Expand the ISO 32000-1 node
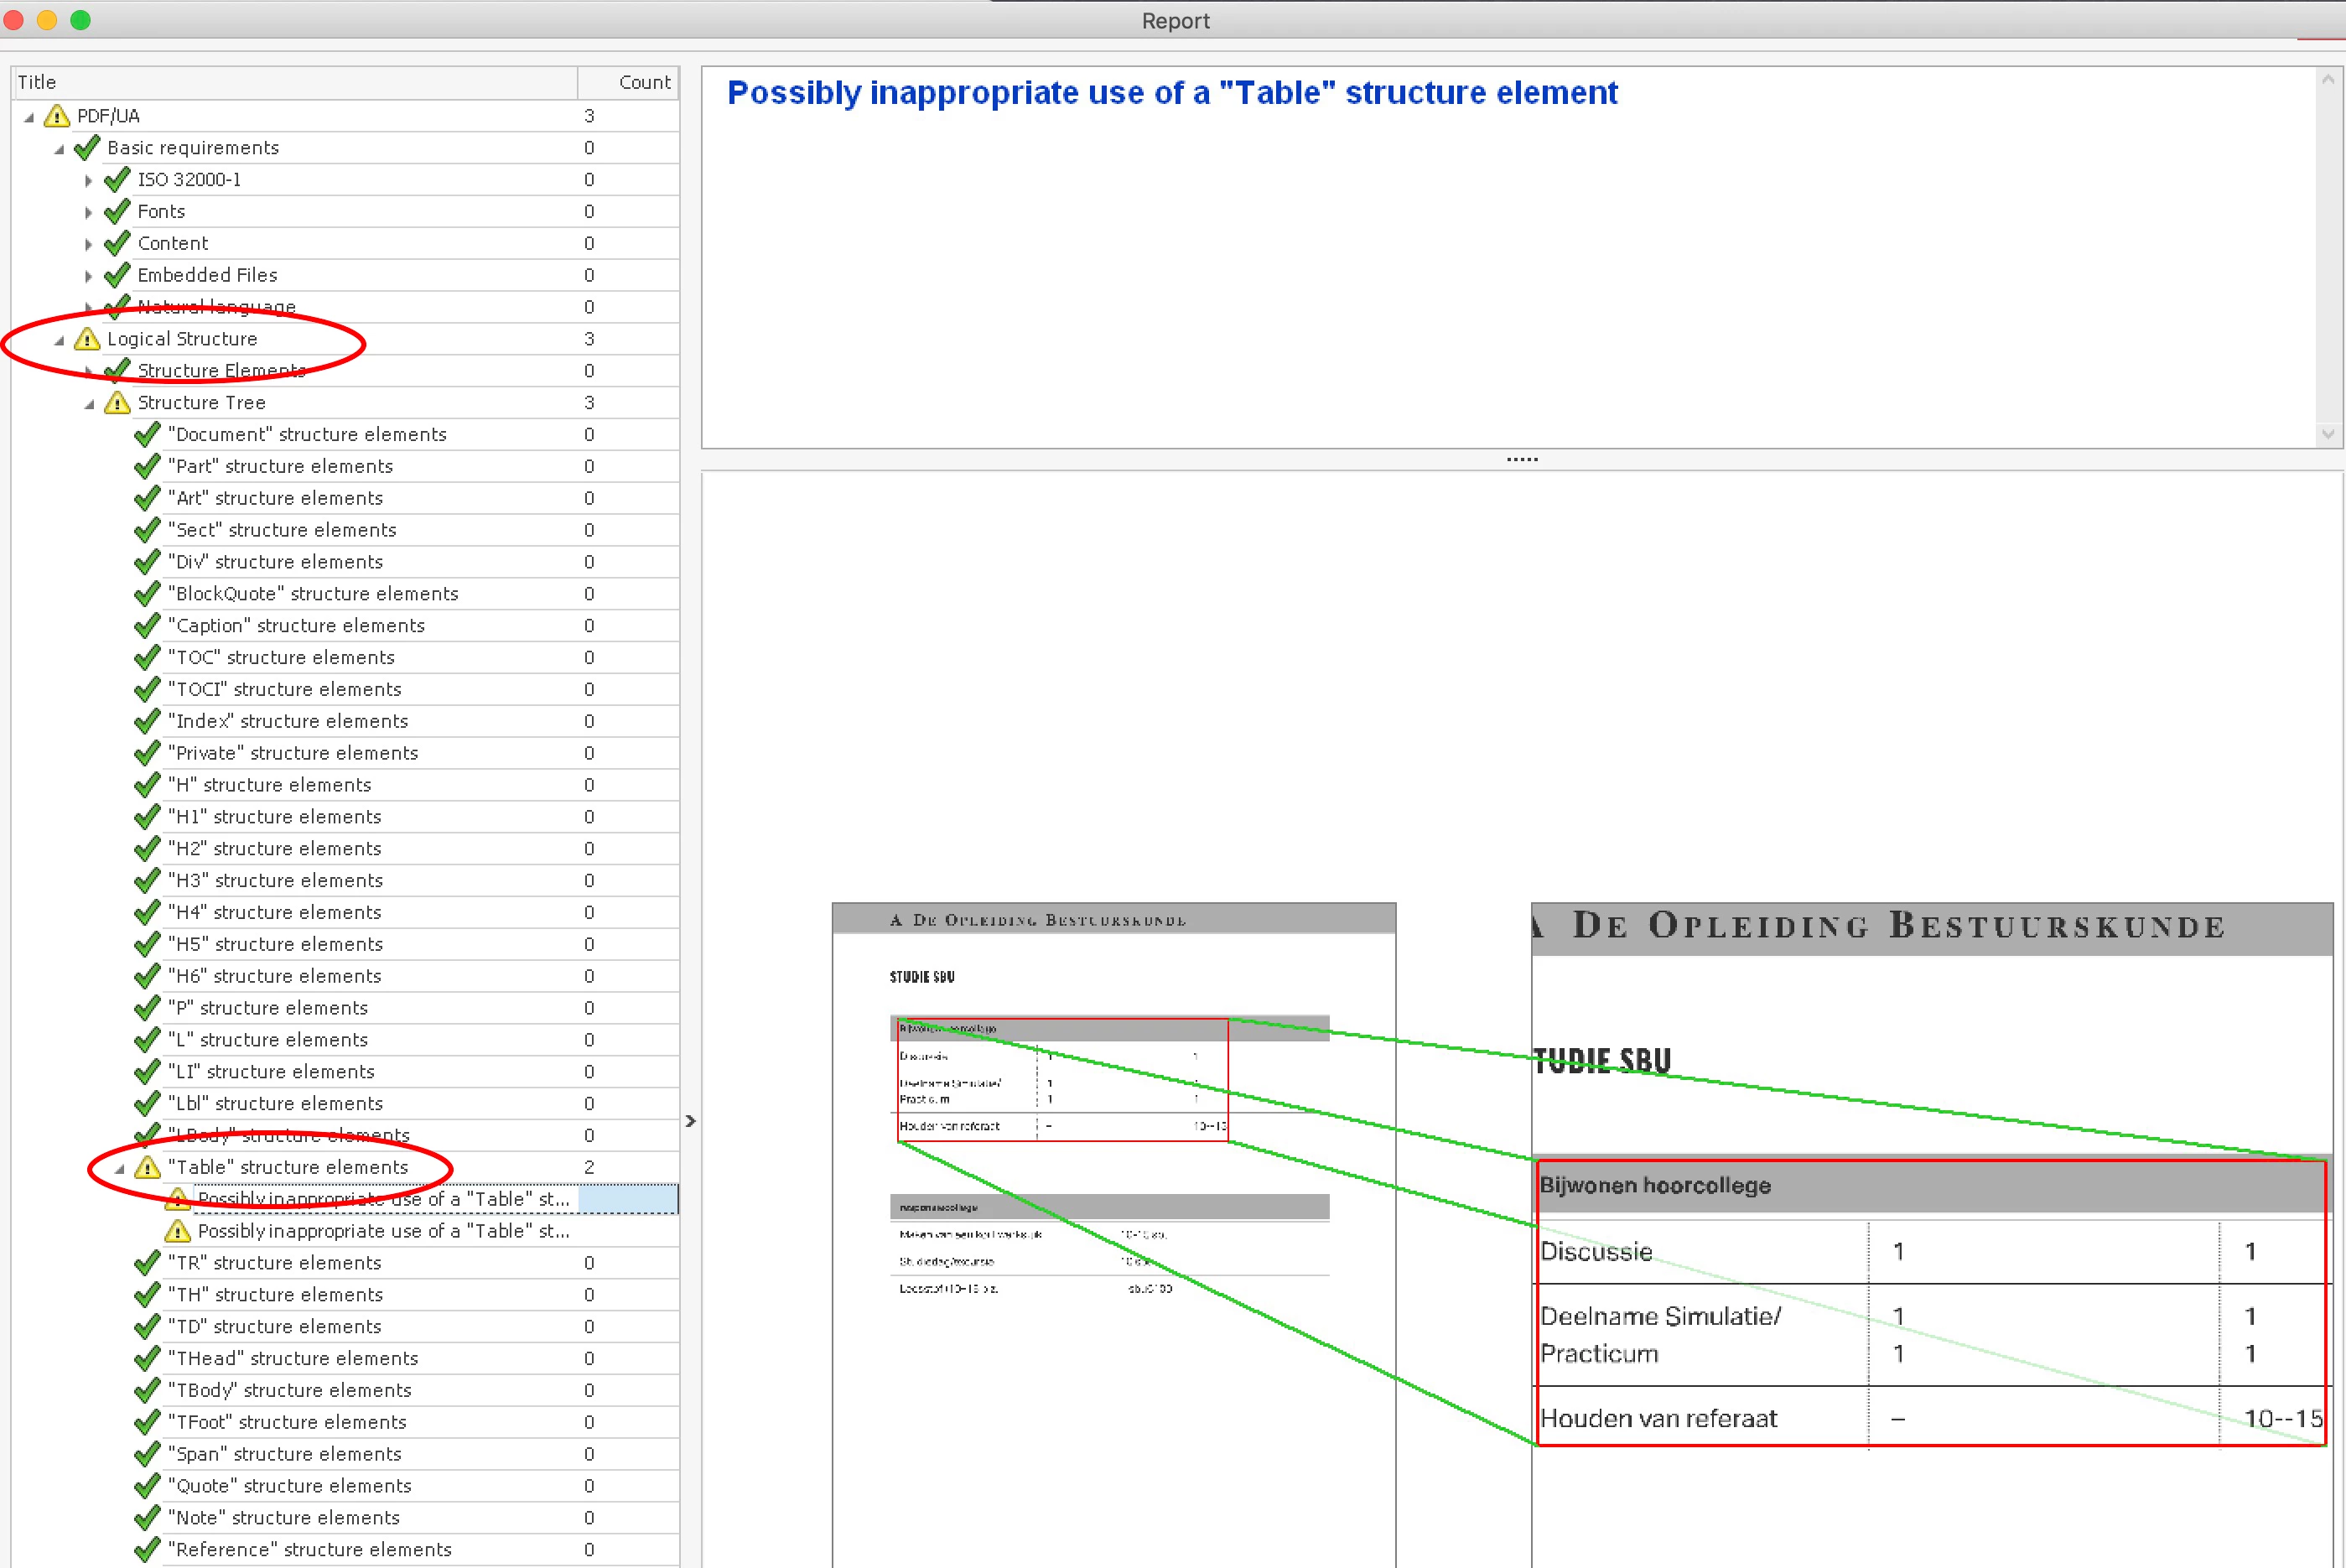Image resolution: width=2346 pixels, height=1568 pixels. pyautogui.click(x=88, y=181)
